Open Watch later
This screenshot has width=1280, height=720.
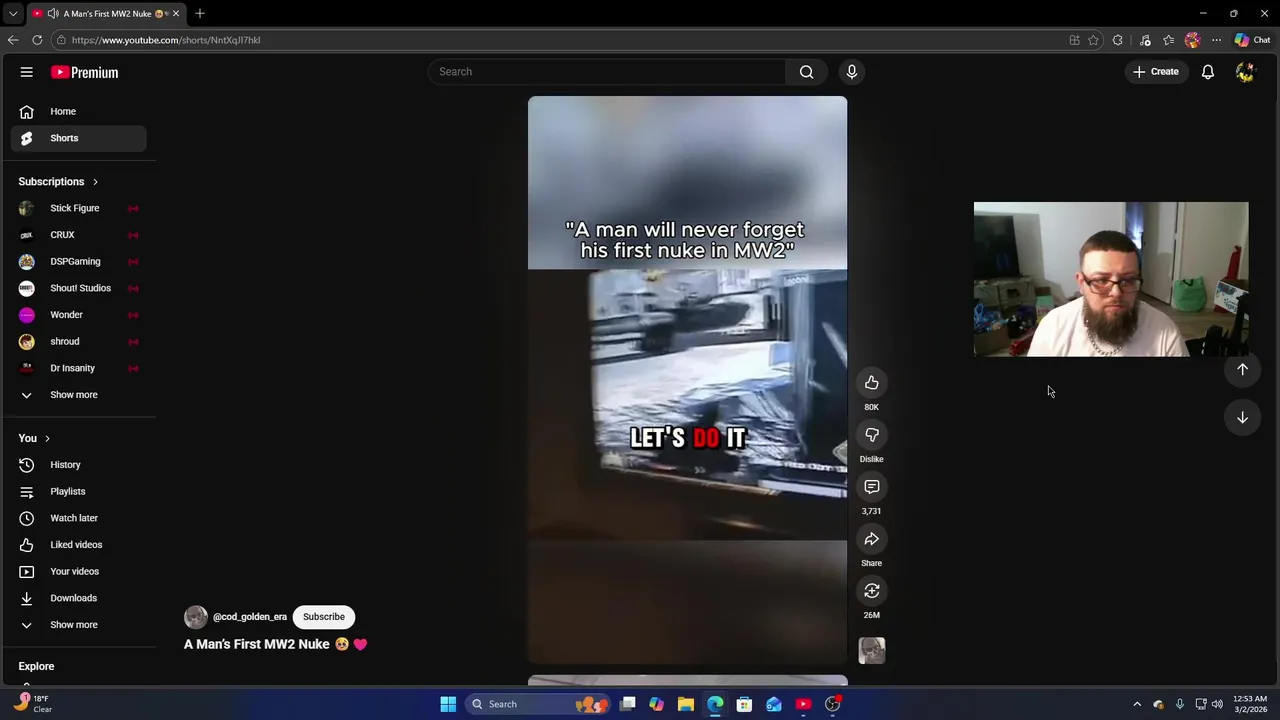click(78, 518)
